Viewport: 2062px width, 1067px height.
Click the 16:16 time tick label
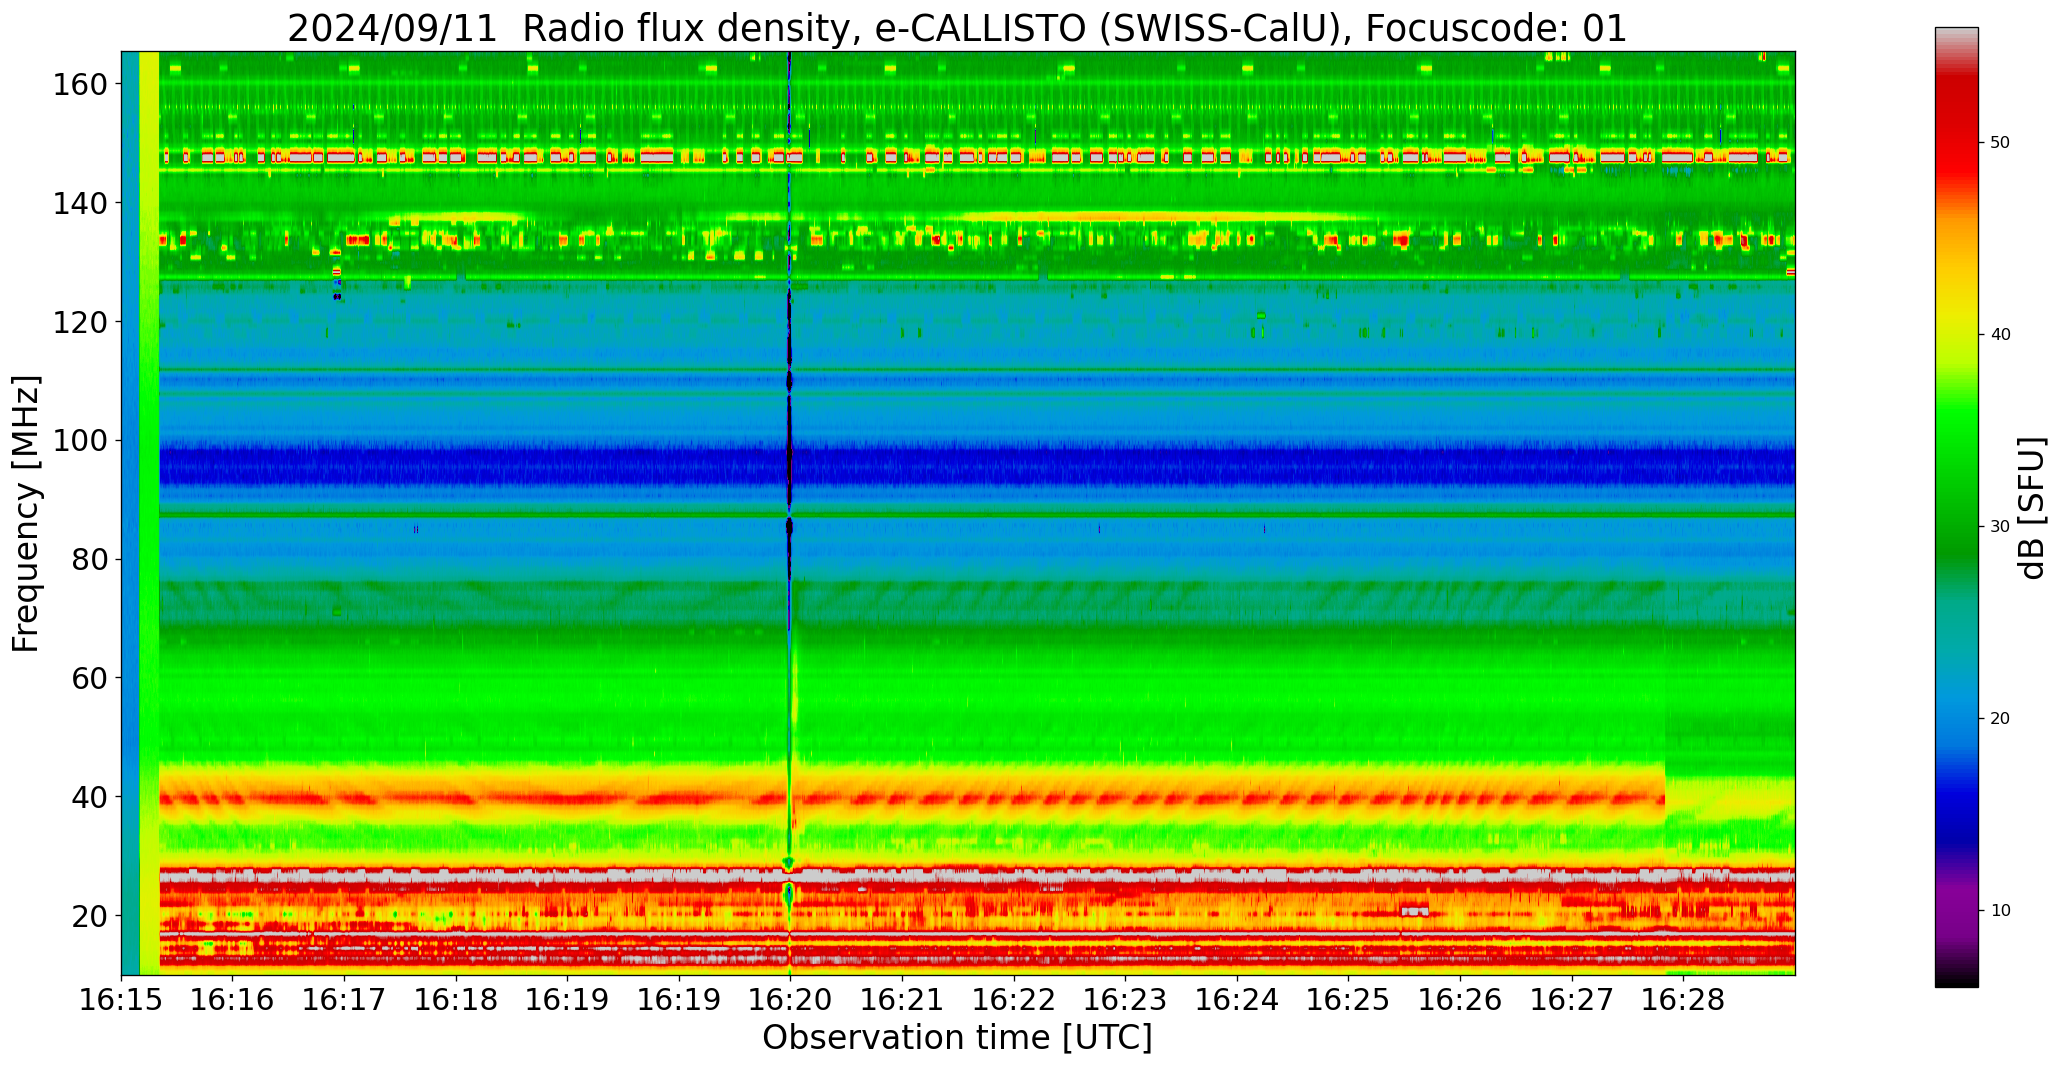pyautogui.click(x=233, y=999)
